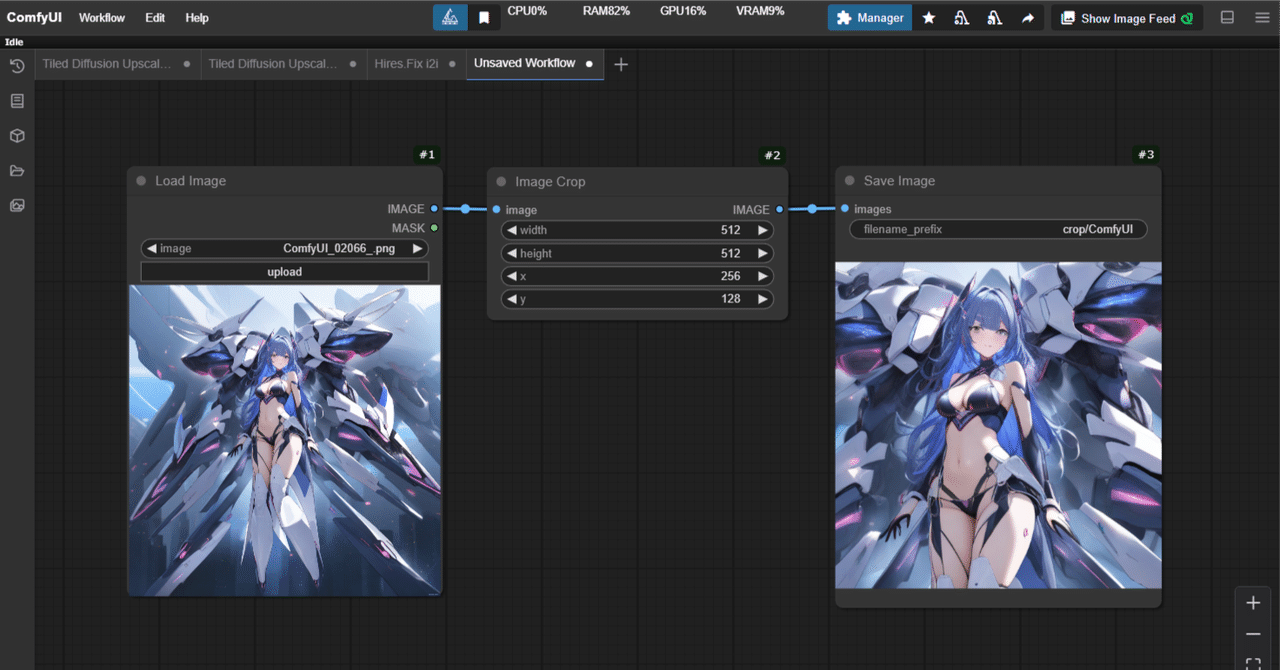The image size is (1280, 670).
Task: Decrease width value with left arrow
Action: point(511,230)
